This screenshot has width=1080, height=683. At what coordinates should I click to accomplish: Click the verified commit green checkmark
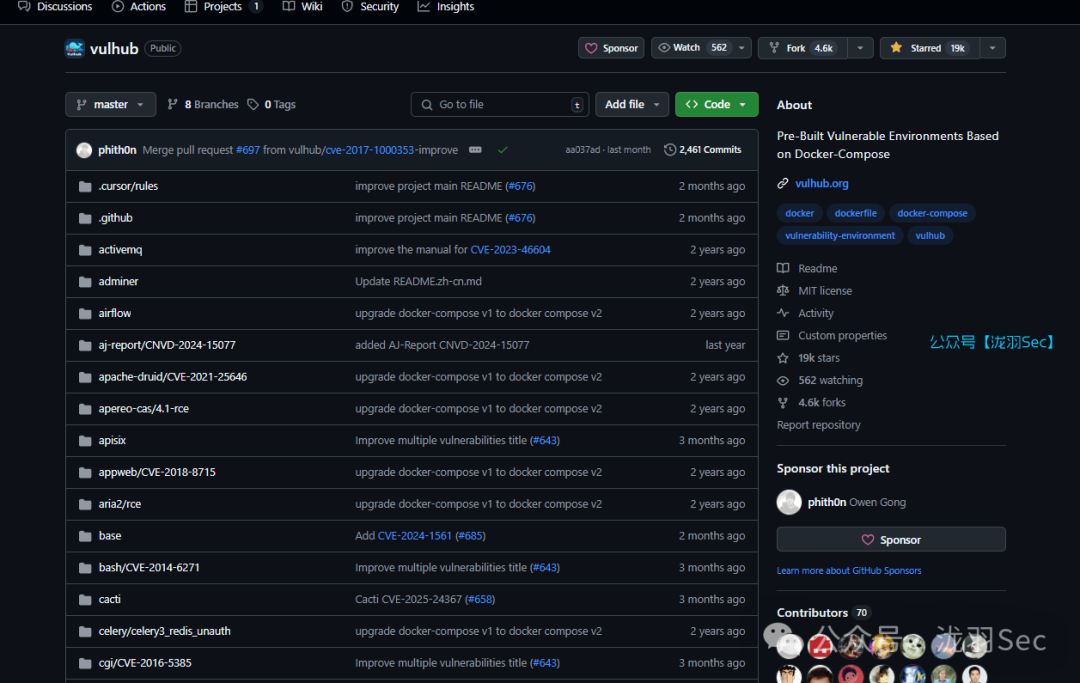pos(502,149)
